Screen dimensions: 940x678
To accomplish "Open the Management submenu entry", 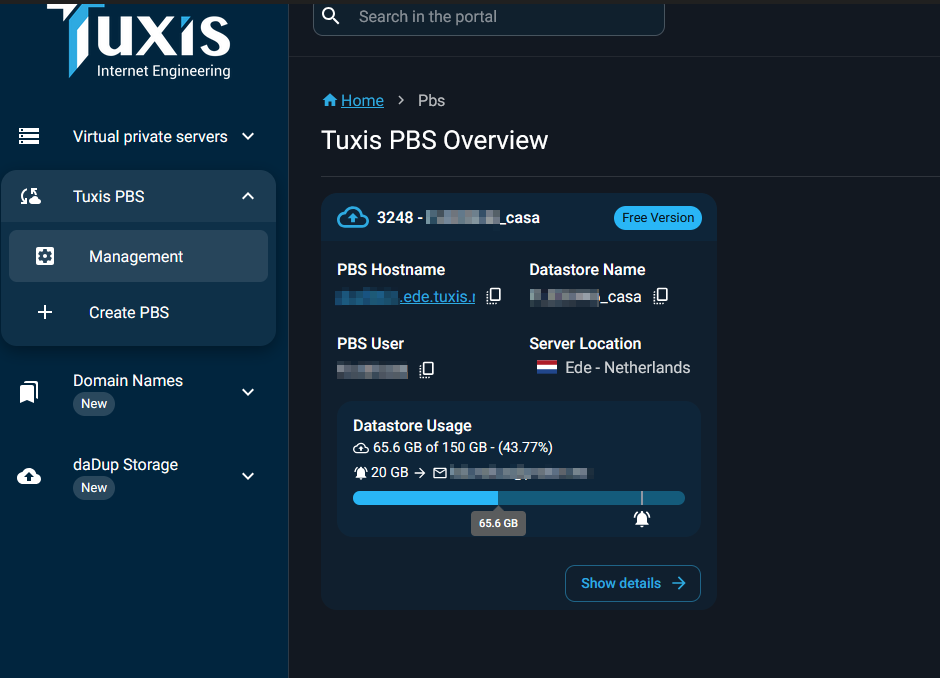I will (138, 256).
